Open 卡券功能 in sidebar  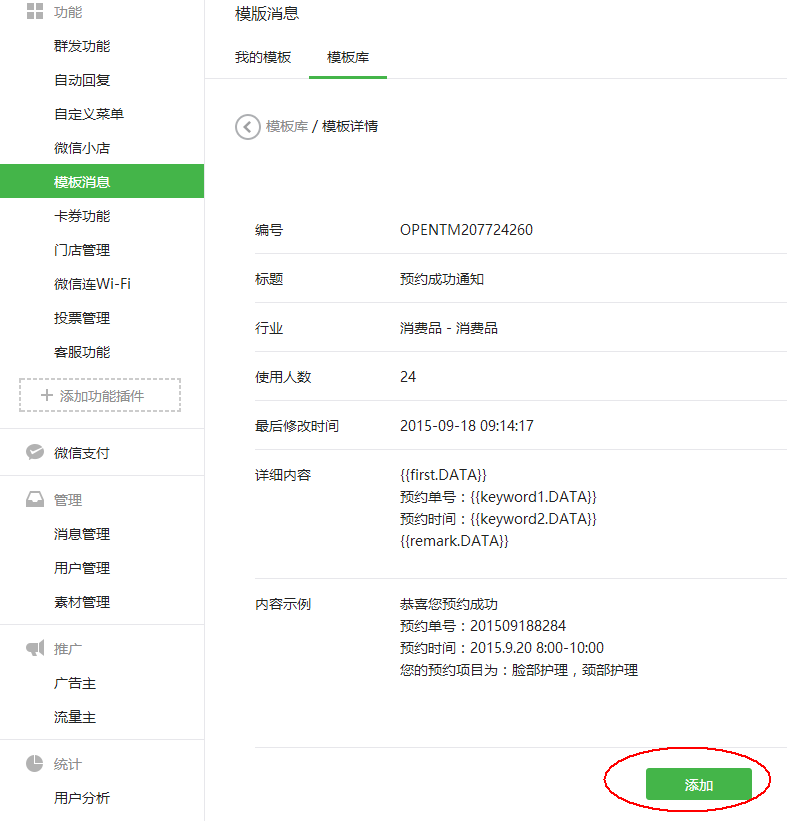coord(82,216)
